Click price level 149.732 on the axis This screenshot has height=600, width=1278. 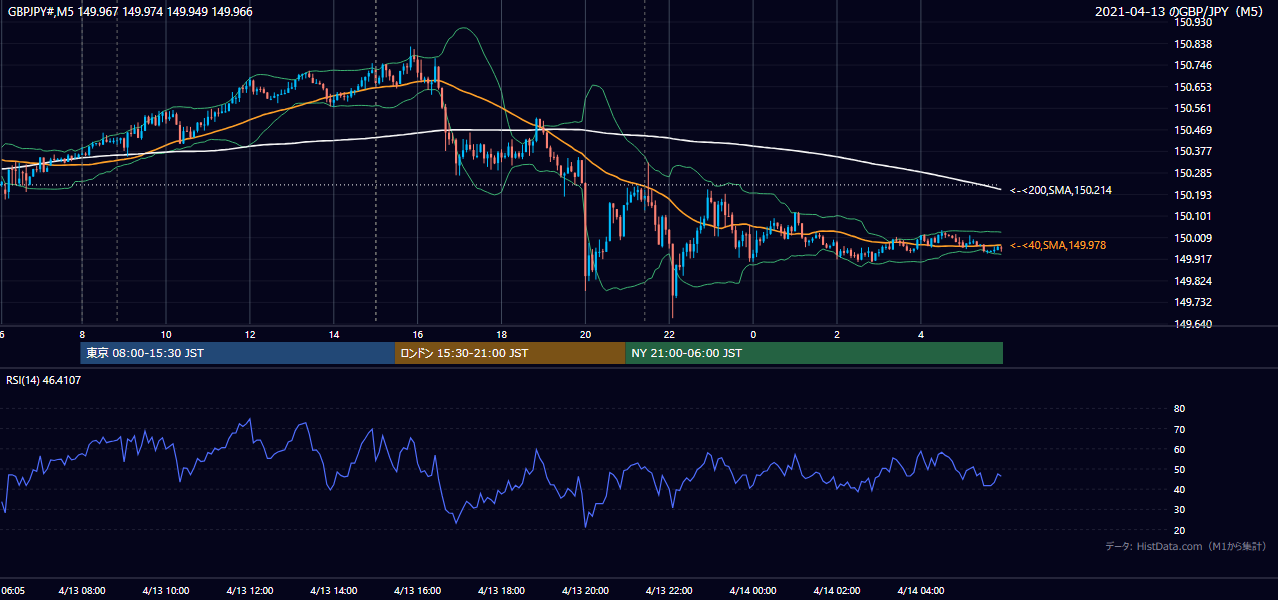coord(1192,302)
